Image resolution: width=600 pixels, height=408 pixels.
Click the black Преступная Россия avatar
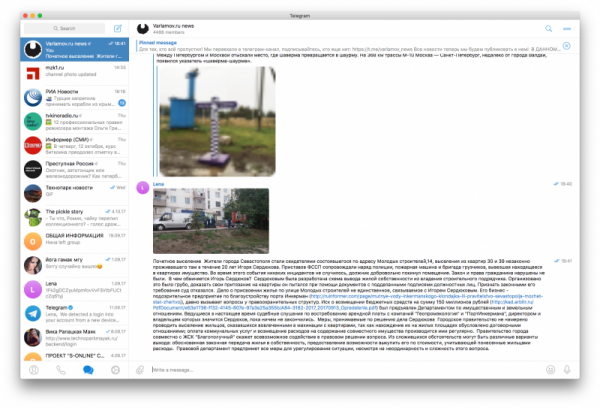tap(33, 170)
